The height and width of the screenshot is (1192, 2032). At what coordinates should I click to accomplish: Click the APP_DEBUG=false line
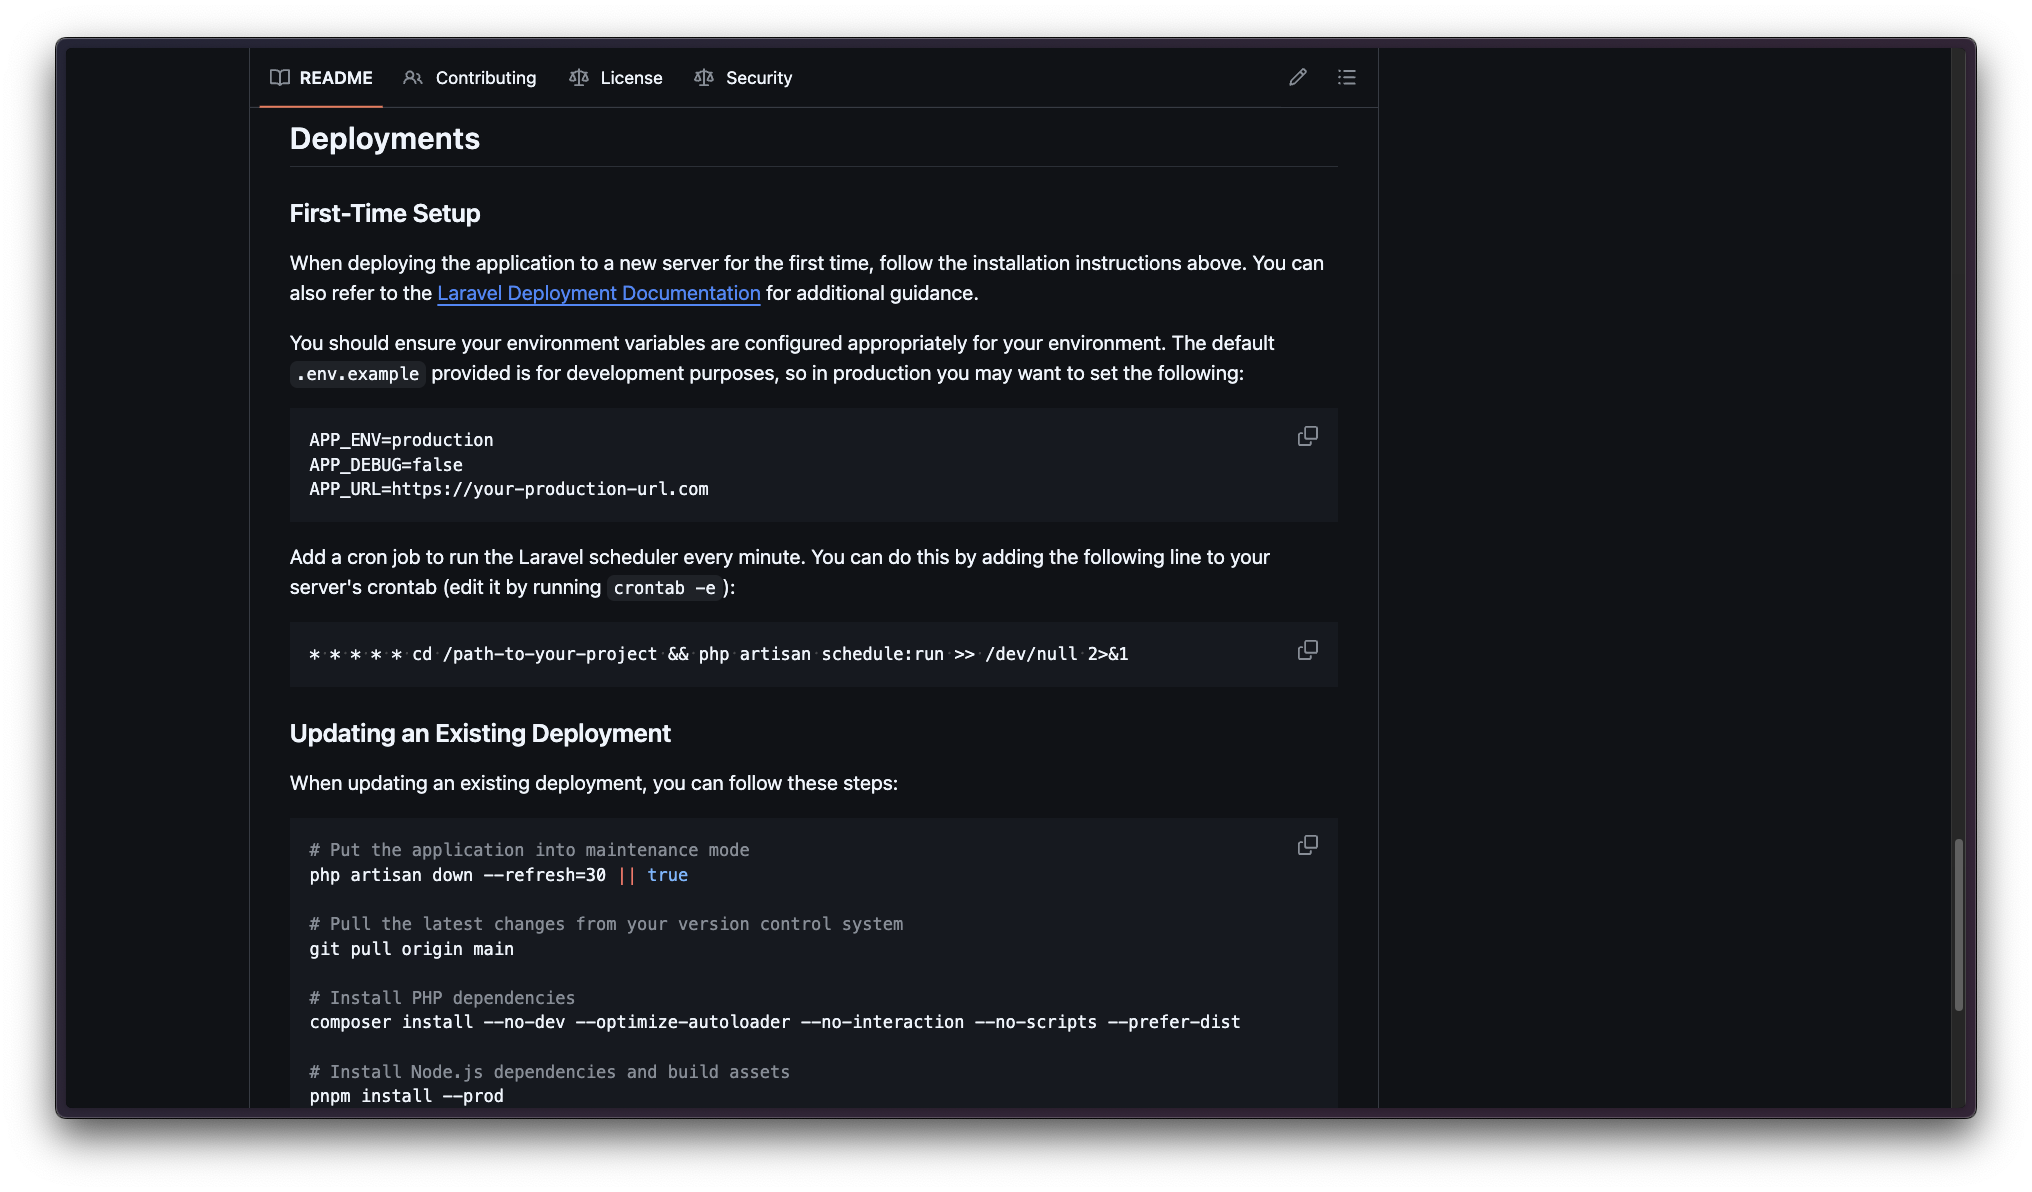(386, 465)
